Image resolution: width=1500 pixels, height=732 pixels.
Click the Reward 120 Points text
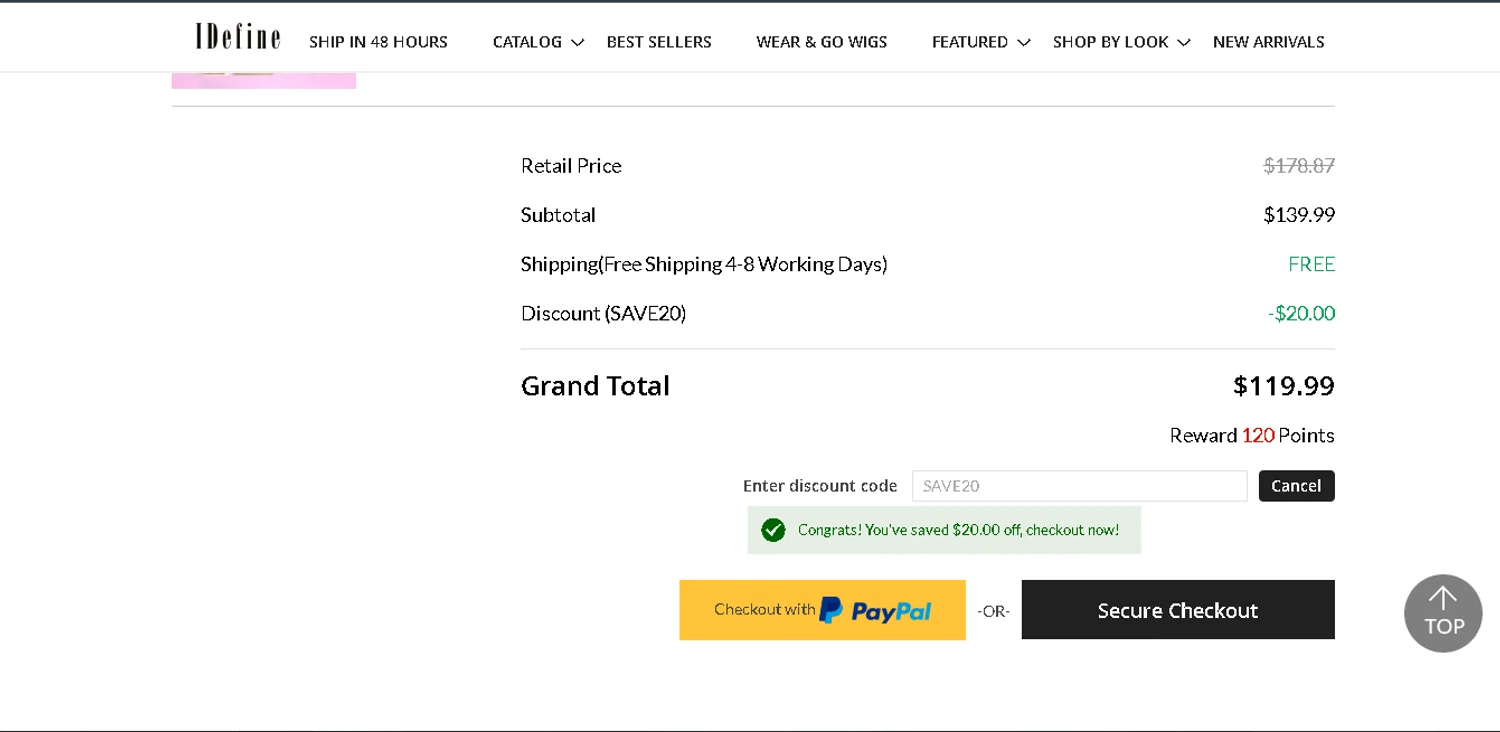click(1252, 435)
